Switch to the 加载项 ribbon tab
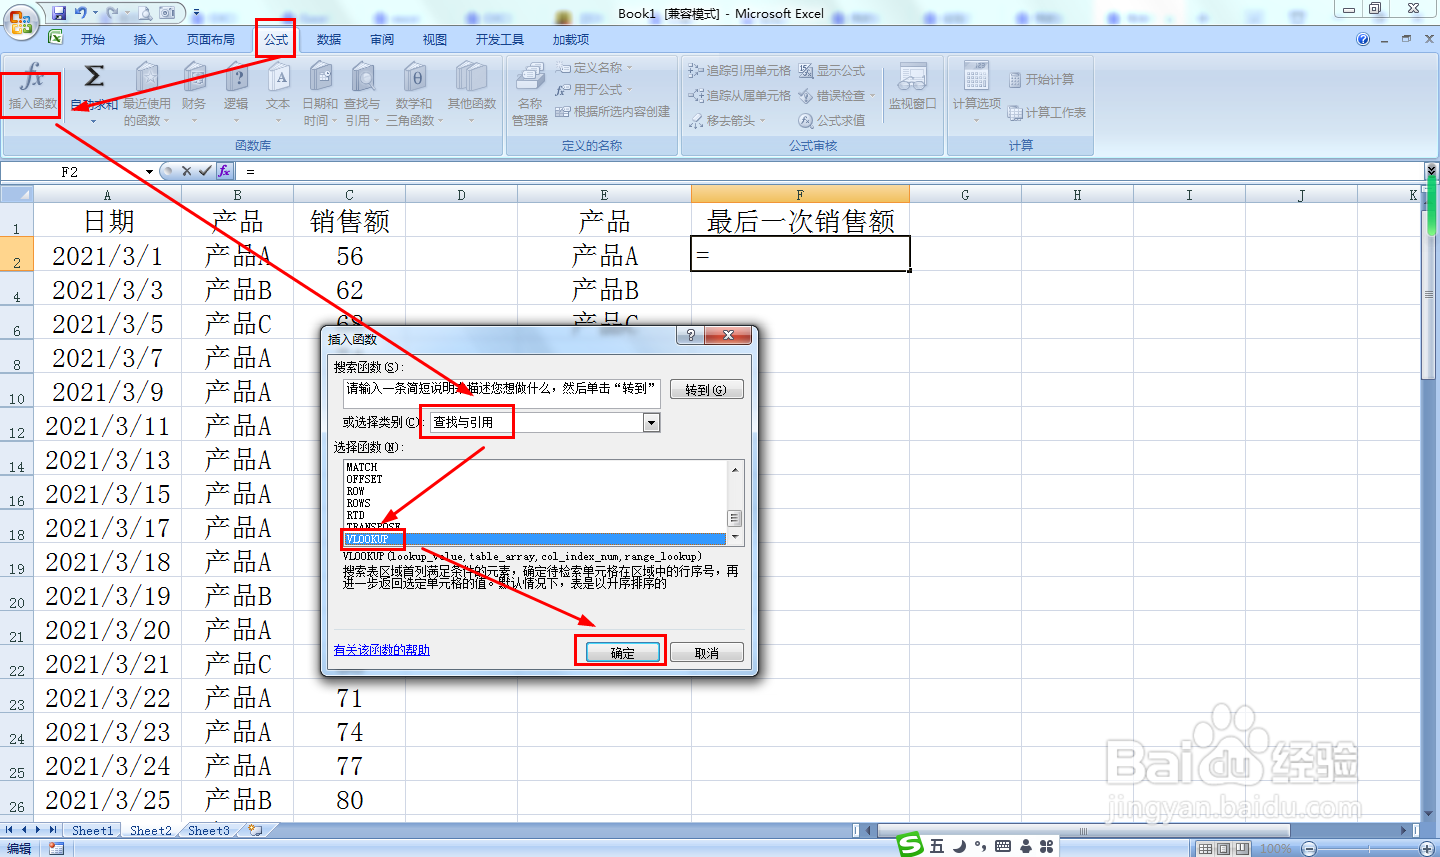The image size is (1440, 857). 571,39
